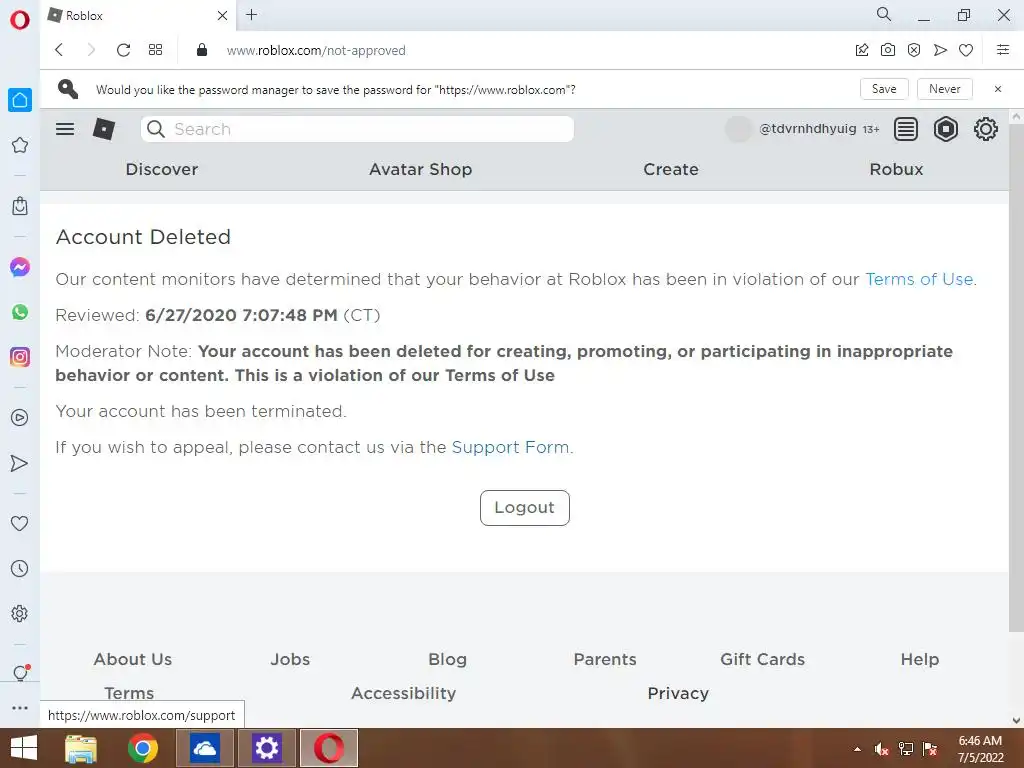1024x768 pixels.
Task: Take a snapshot with the camera icon
Action: coord(888,50)
